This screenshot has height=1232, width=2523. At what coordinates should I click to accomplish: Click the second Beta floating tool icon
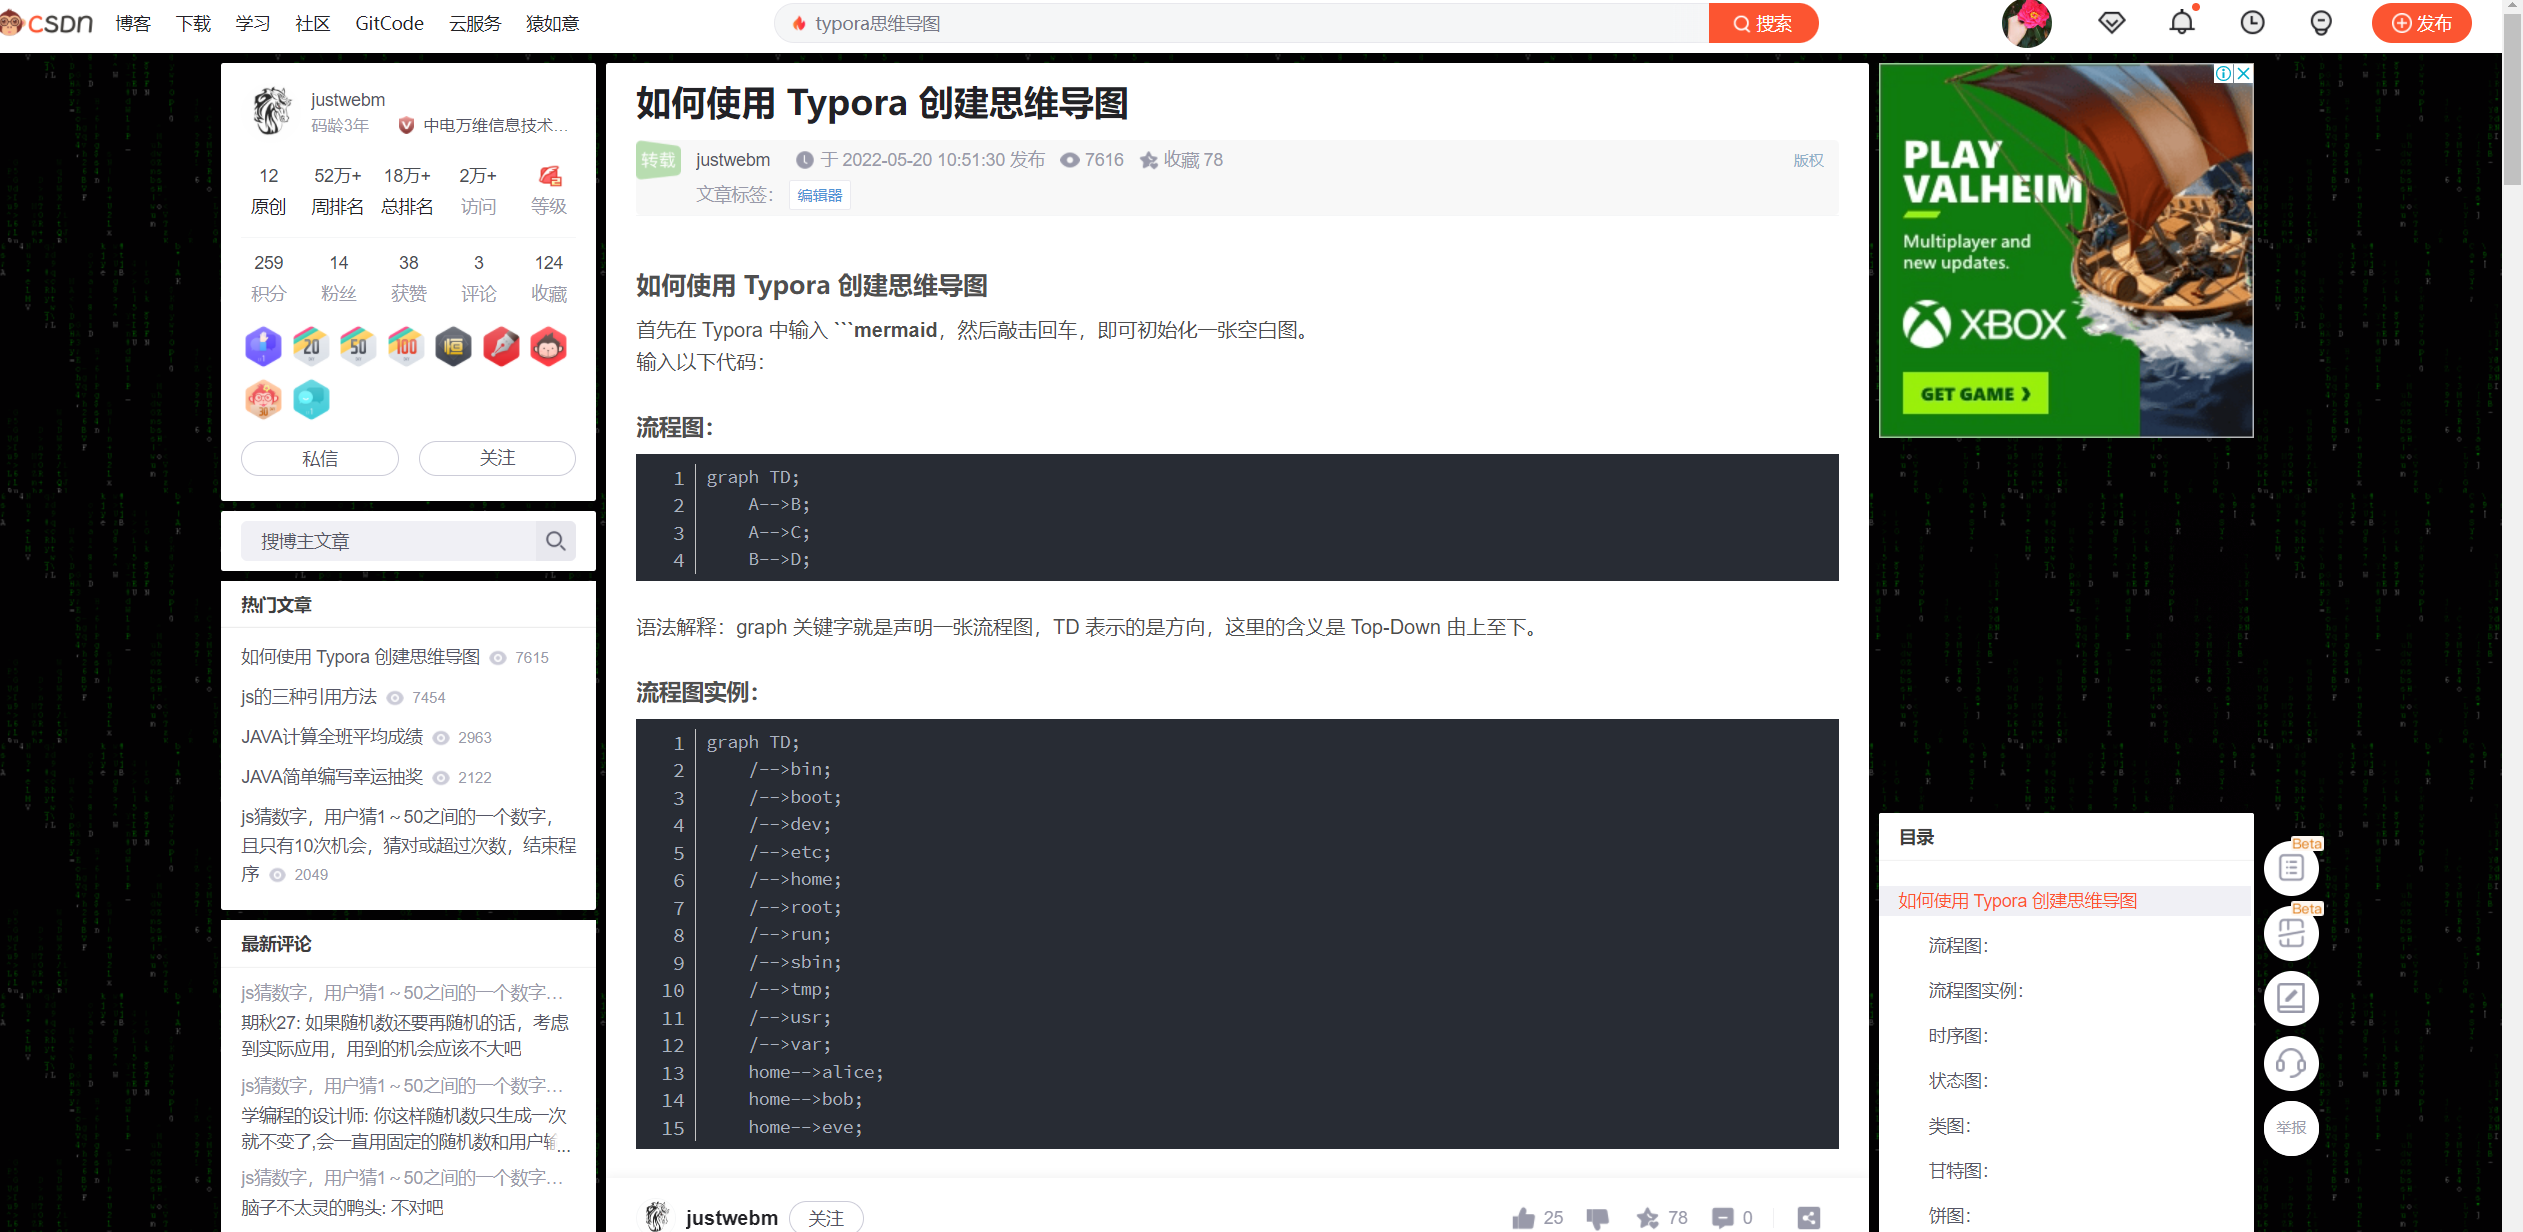[2291, 933]
